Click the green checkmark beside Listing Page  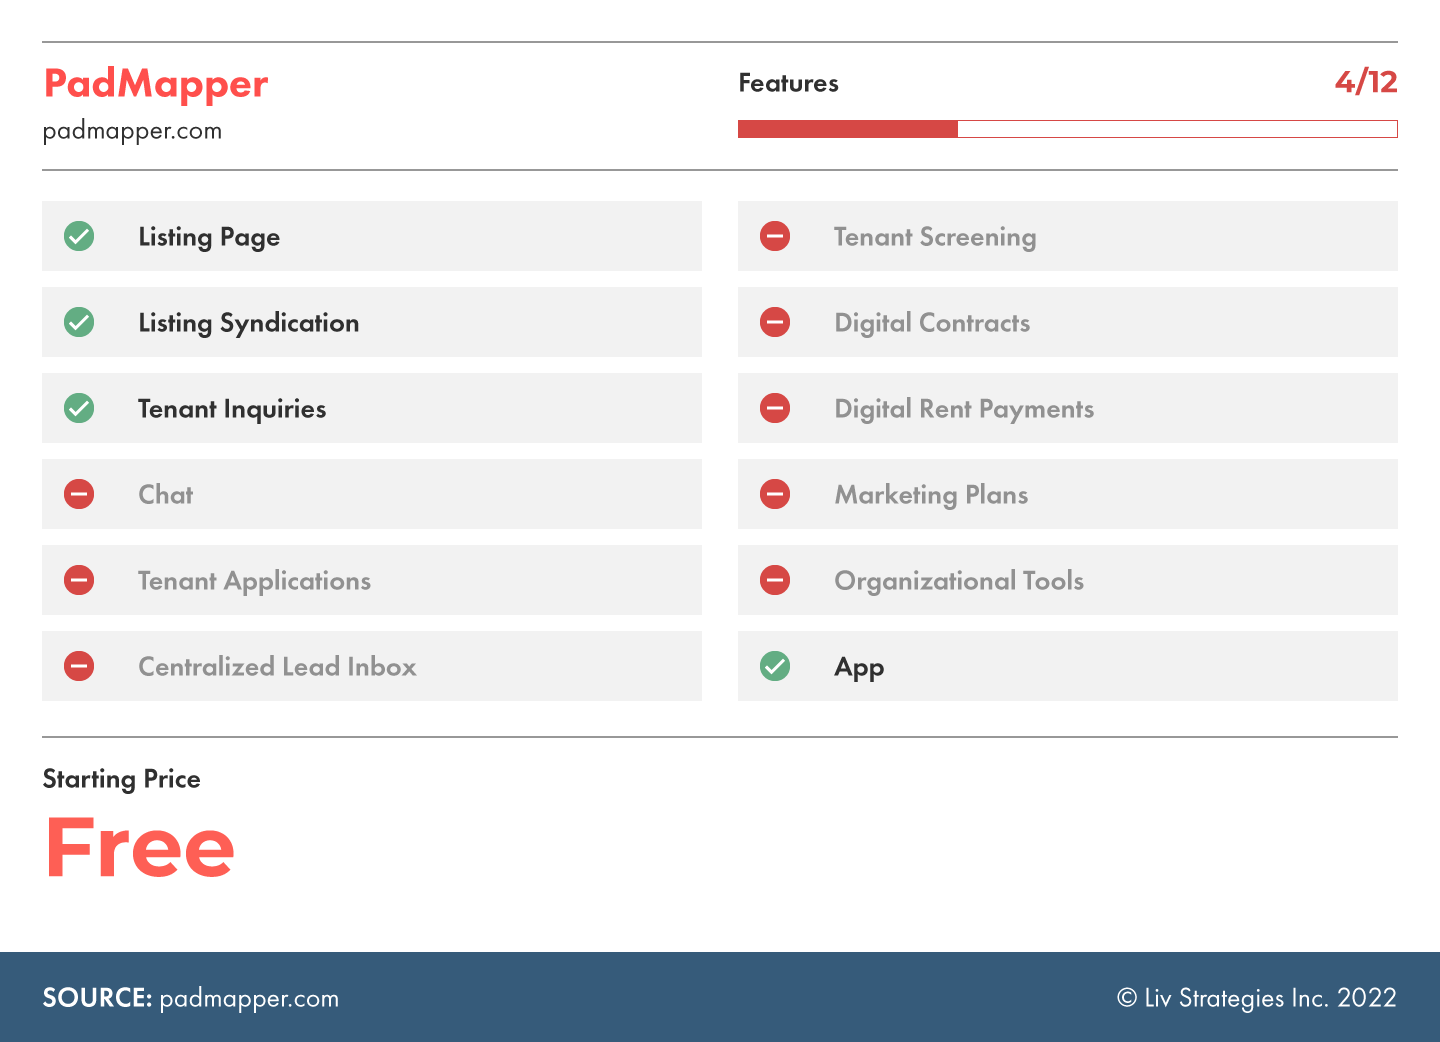(79, 237)
